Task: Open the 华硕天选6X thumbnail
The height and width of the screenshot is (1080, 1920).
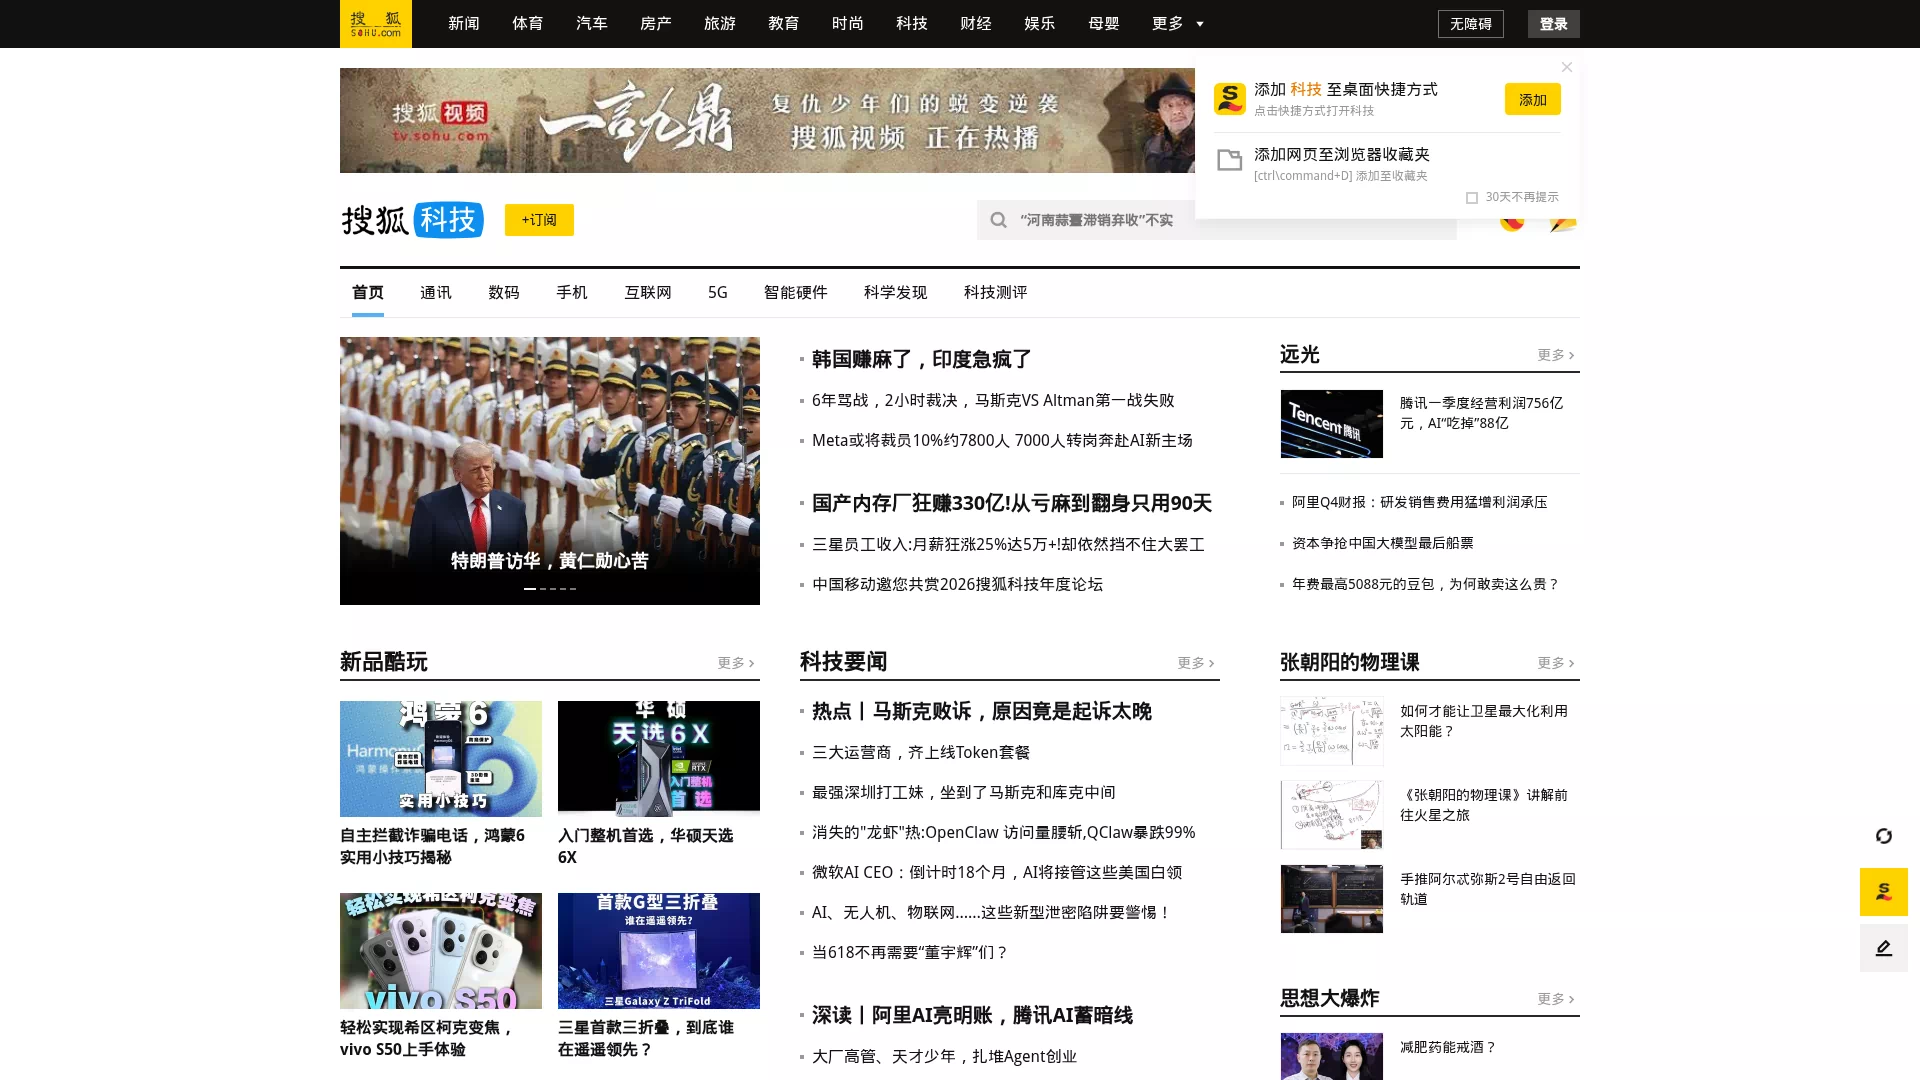Action: [659, 759]
